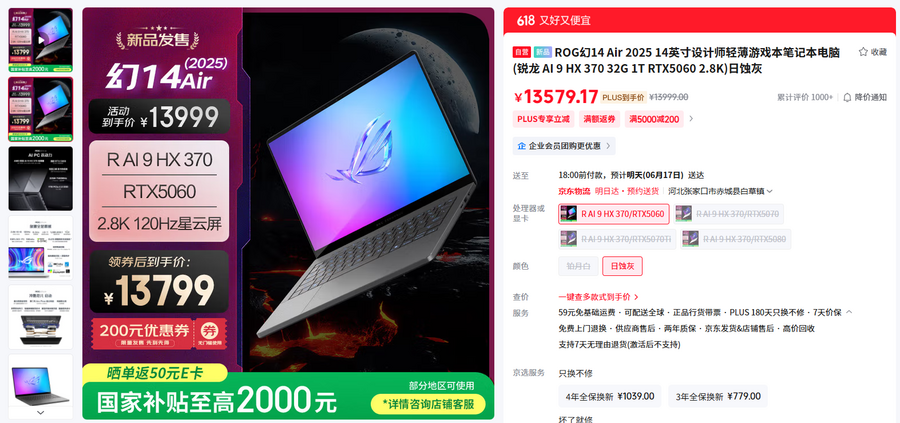Screen dimensions: 900x423
Task: Choose the 4年全保换新 ¥1039.00 plan
Action: [x=610, y=396]
